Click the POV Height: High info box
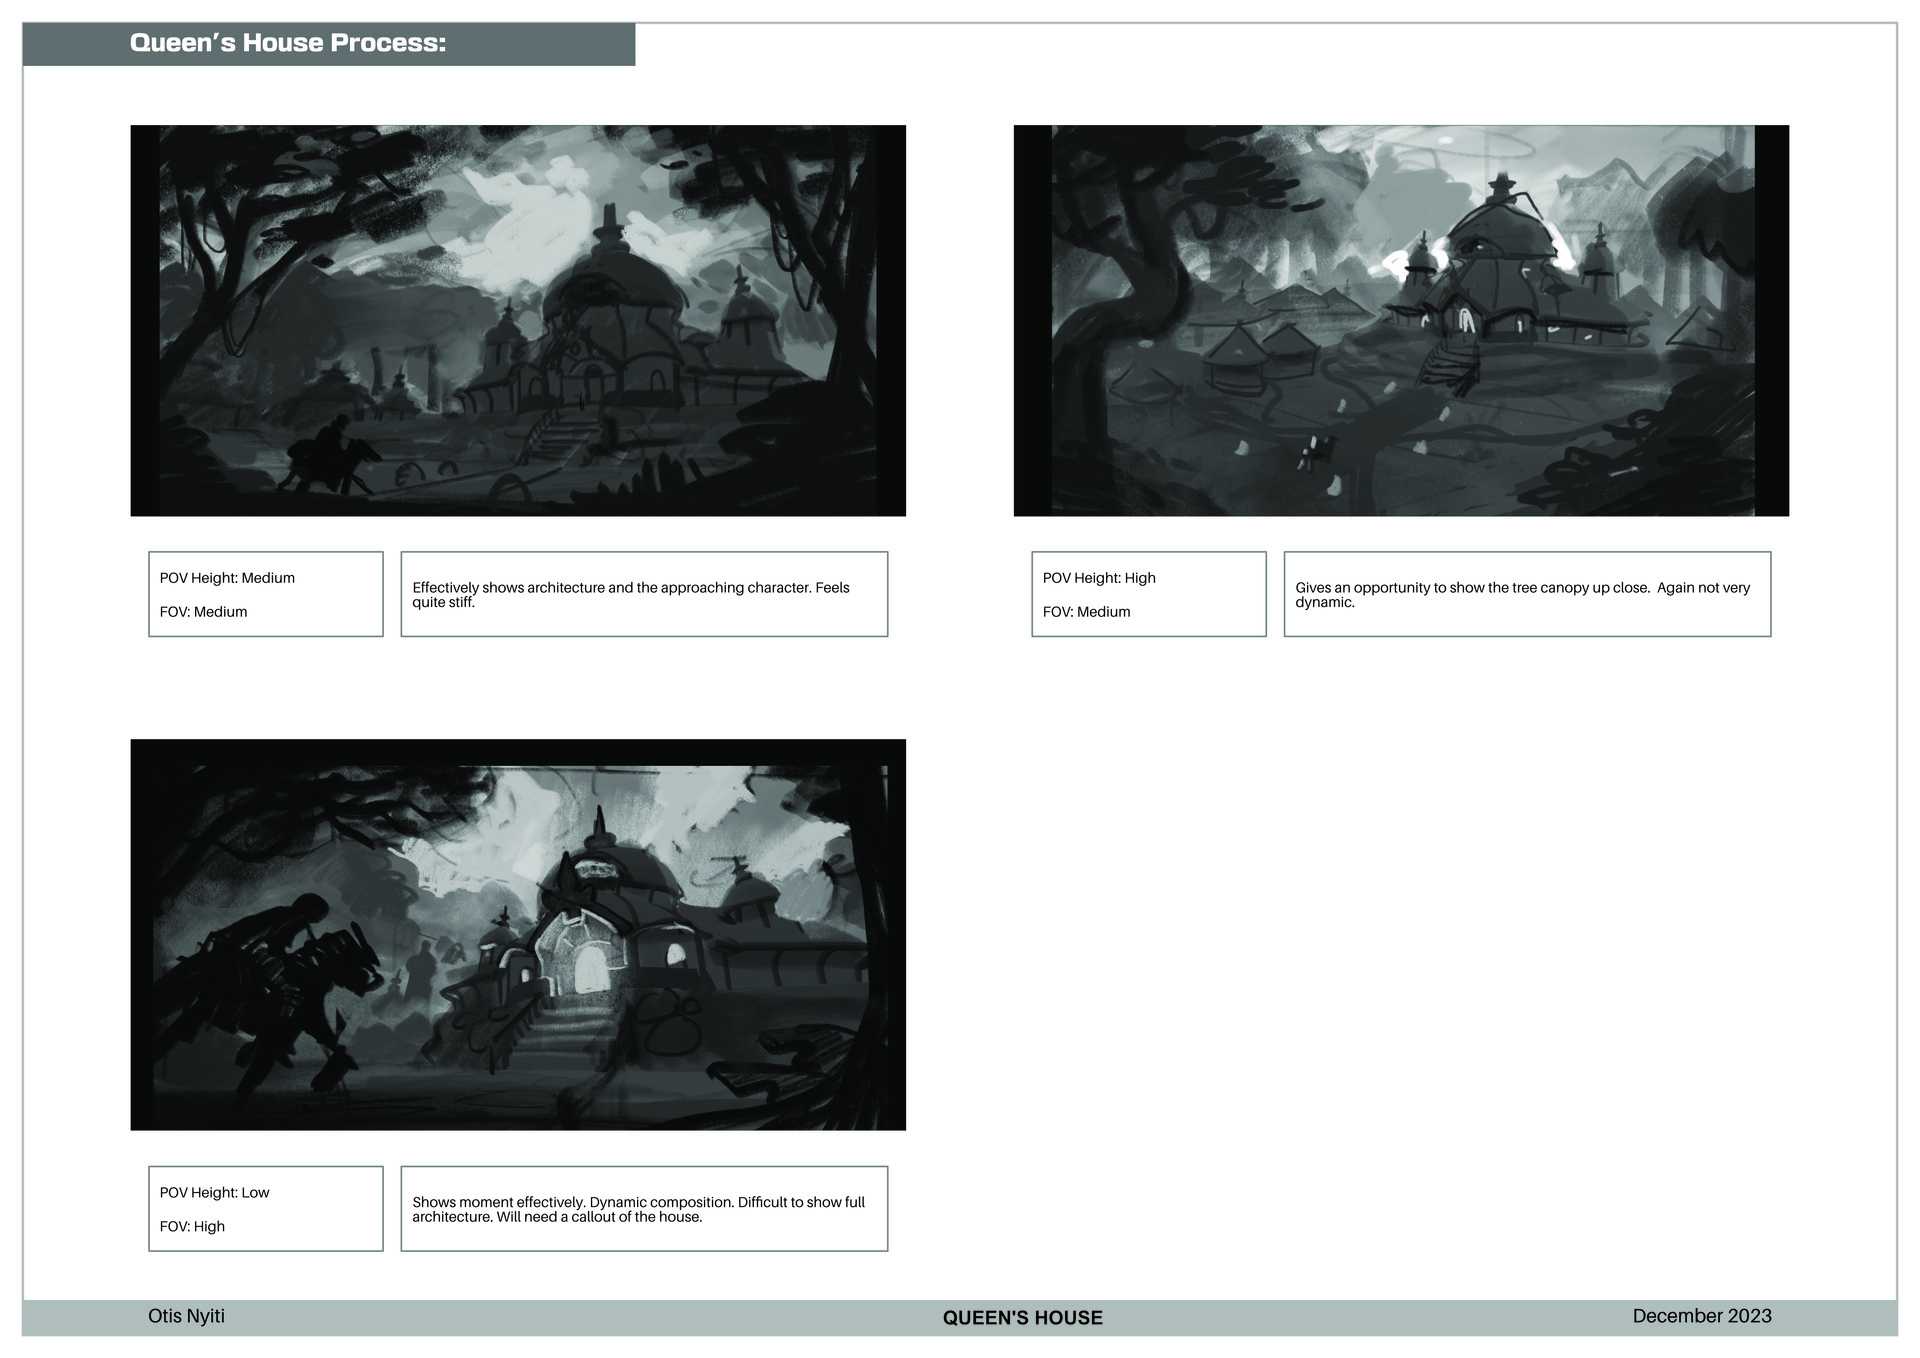 (1148, 593)
